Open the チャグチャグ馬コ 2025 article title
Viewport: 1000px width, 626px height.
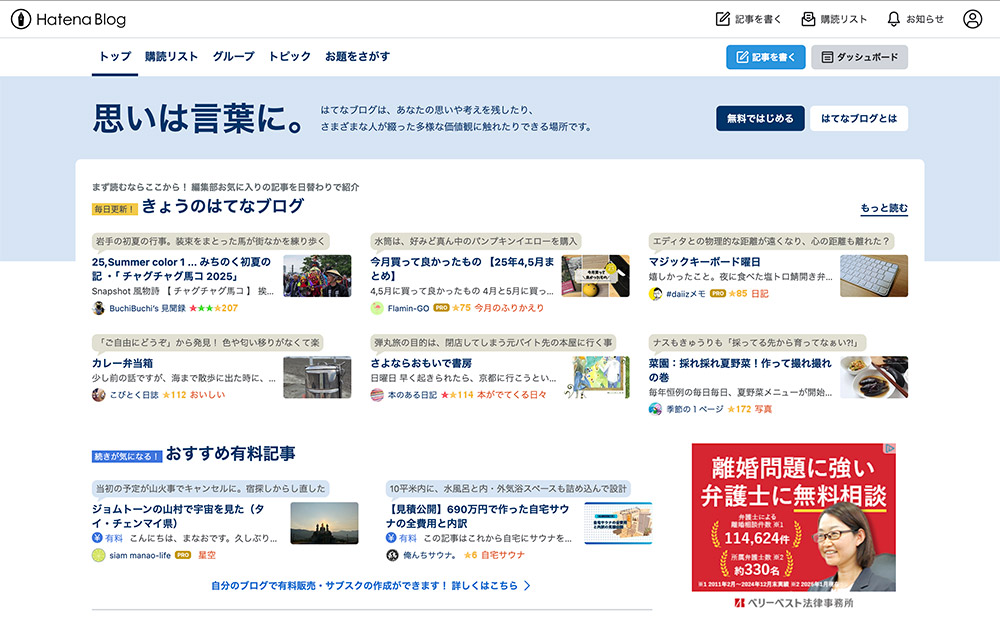point(182,269)
